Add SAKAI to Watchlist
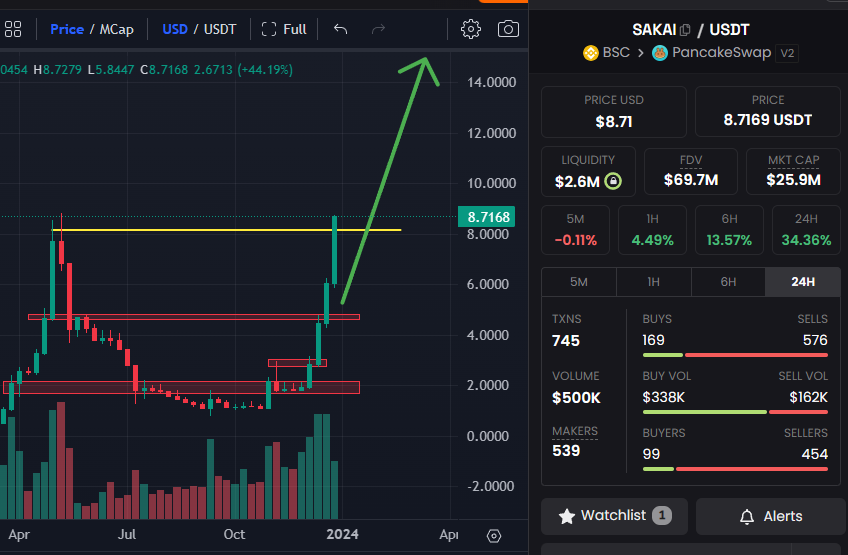 pos(614,516)
